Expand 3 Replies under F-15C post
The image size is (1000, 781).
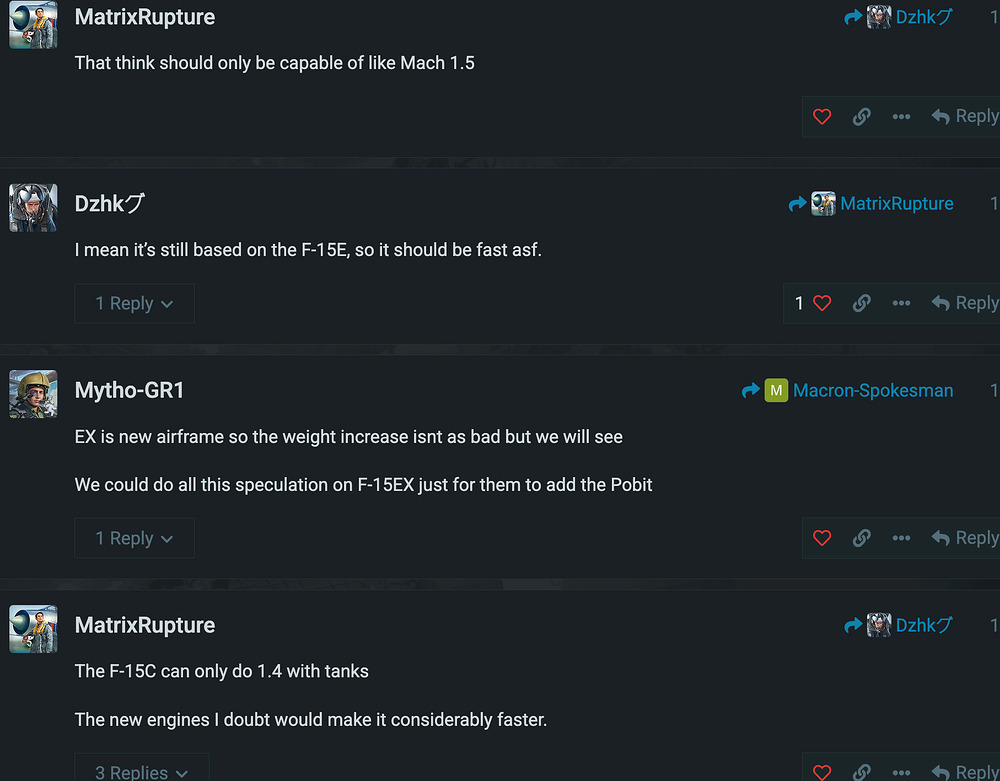141,772
